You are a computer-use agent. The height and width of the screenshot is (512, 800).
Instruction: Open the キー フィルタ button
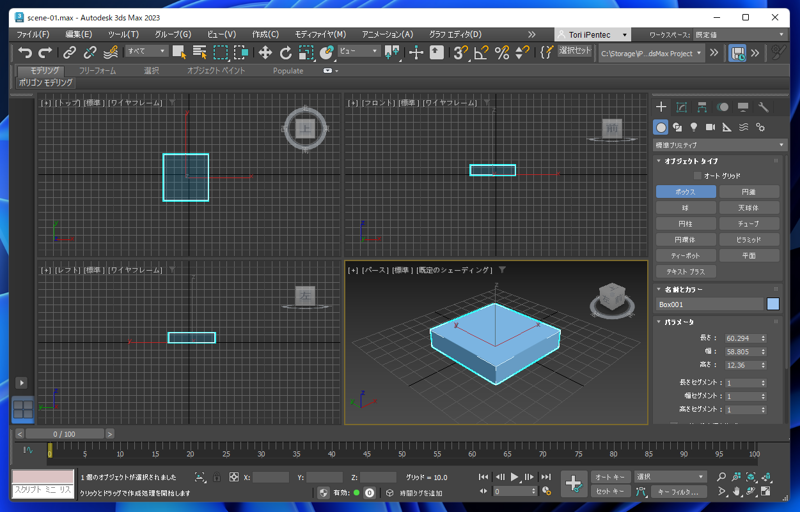point(677,492)
